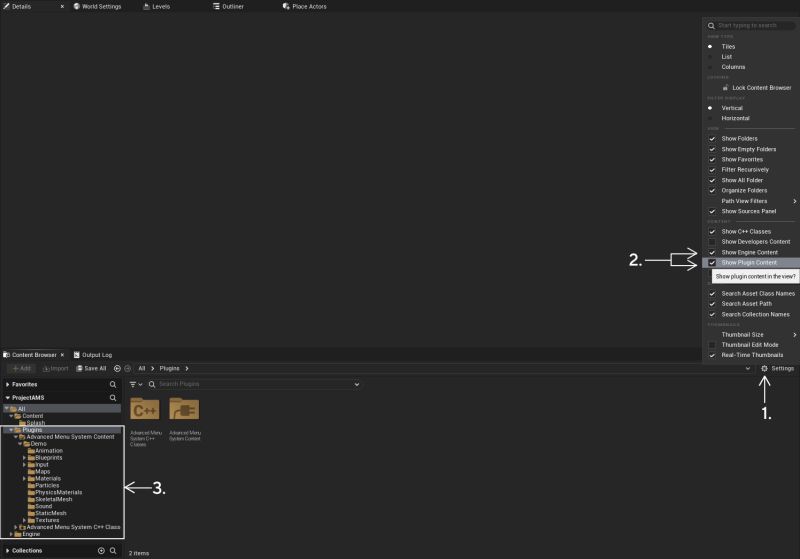Toggle Show Folders checkbox
Image resolution: width=800 pixels, height=559 pixels.
(x=712, y=139)
